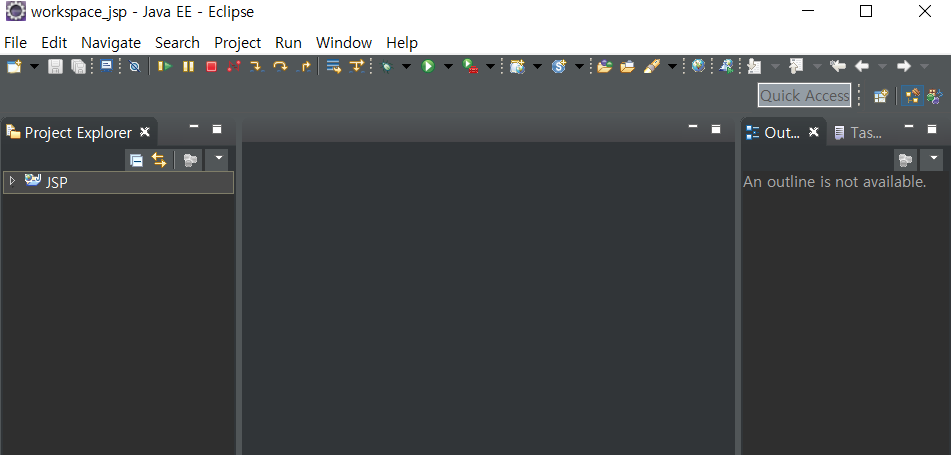The image size is (951, 455).
Task: Open the Run dropdown arrow
Action: (448, 66)
